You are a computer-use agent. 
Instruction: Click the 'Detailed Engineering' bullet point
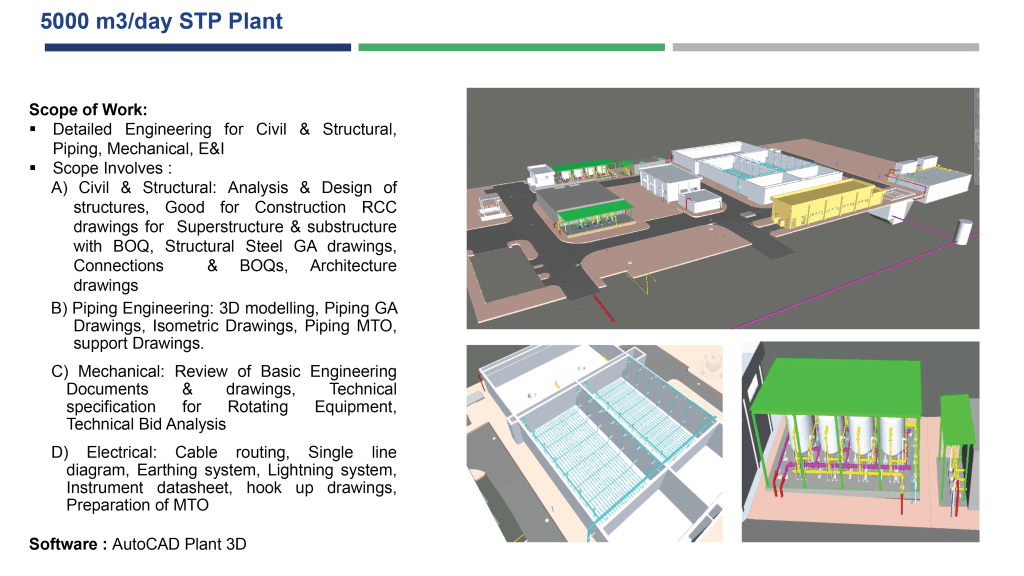[x=215, y=138]
